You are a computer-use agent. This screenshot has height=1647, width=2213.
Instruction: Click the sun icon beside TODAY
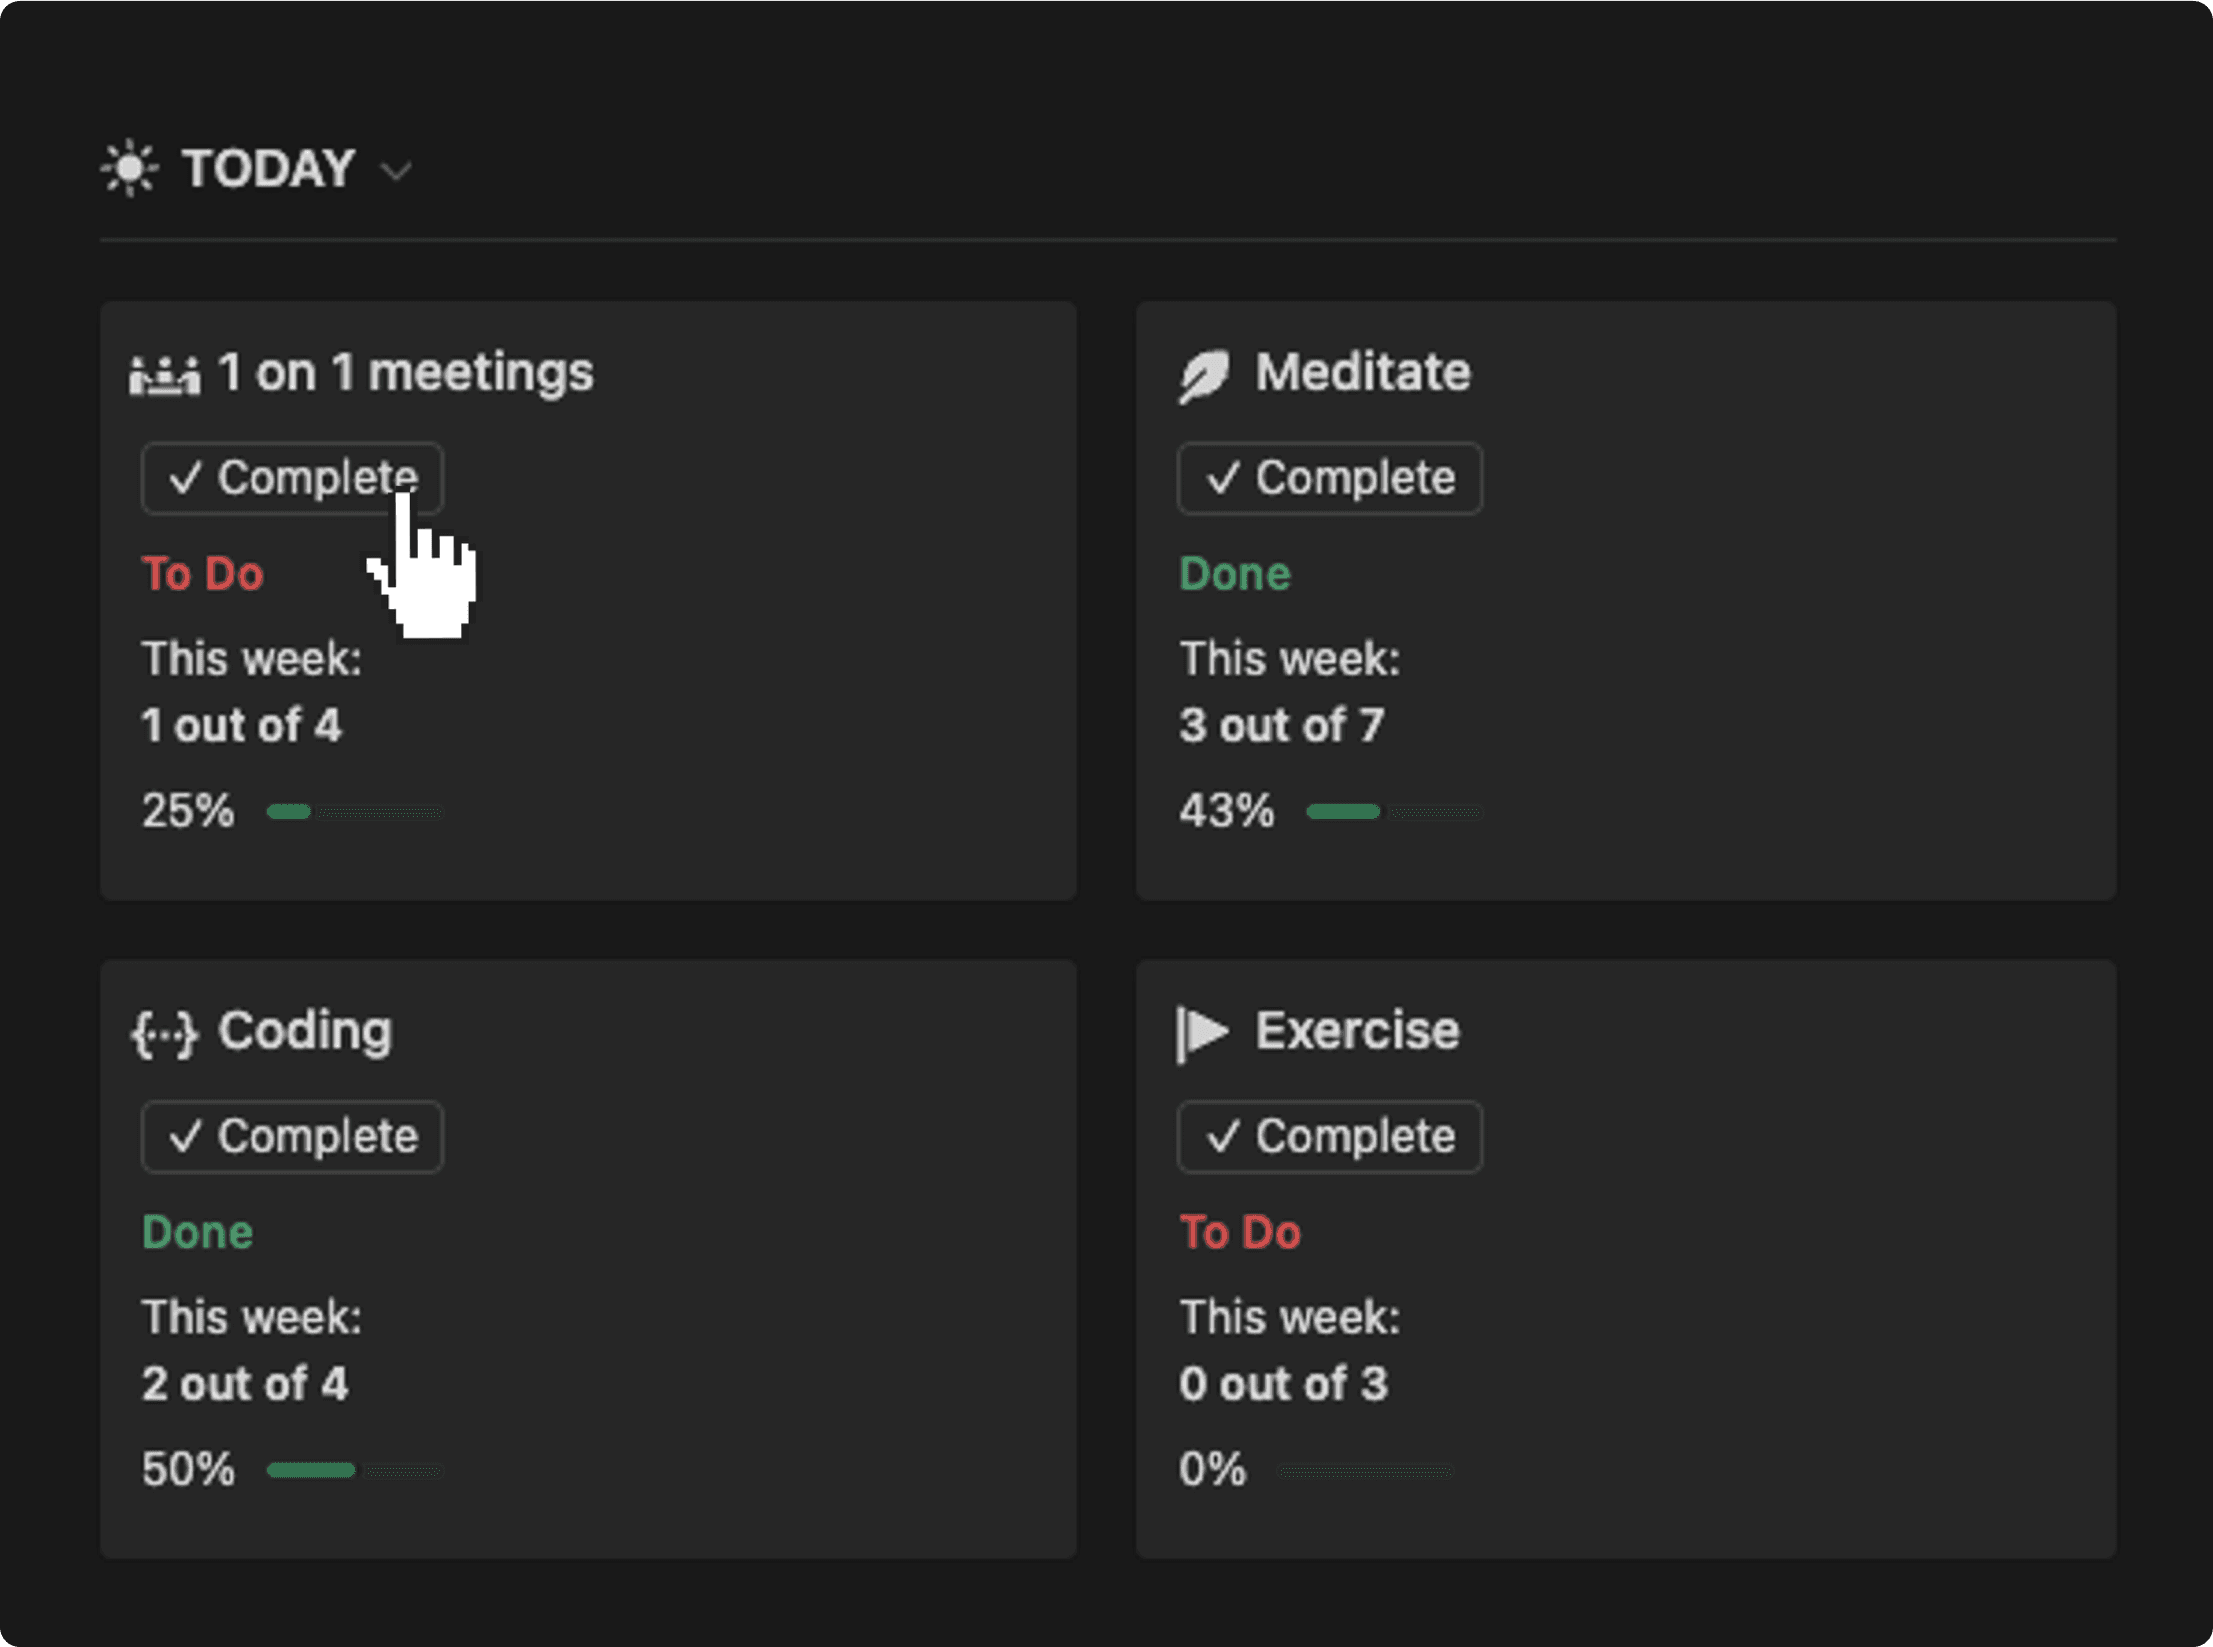click(130, 168)
